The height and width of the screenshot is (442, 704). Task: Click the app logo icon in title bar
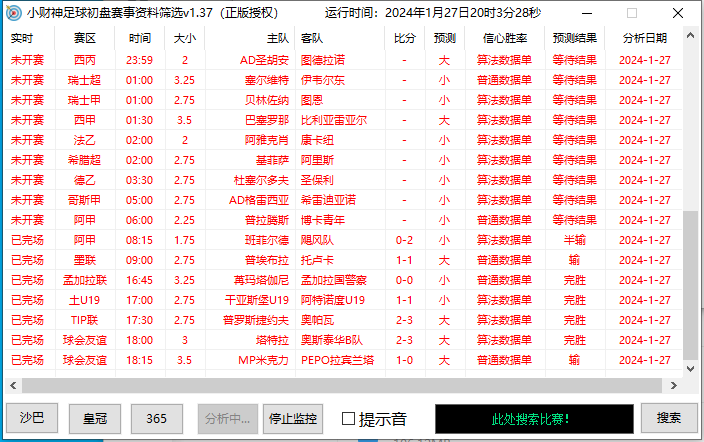pyautogui.click(x=13, y=13)
